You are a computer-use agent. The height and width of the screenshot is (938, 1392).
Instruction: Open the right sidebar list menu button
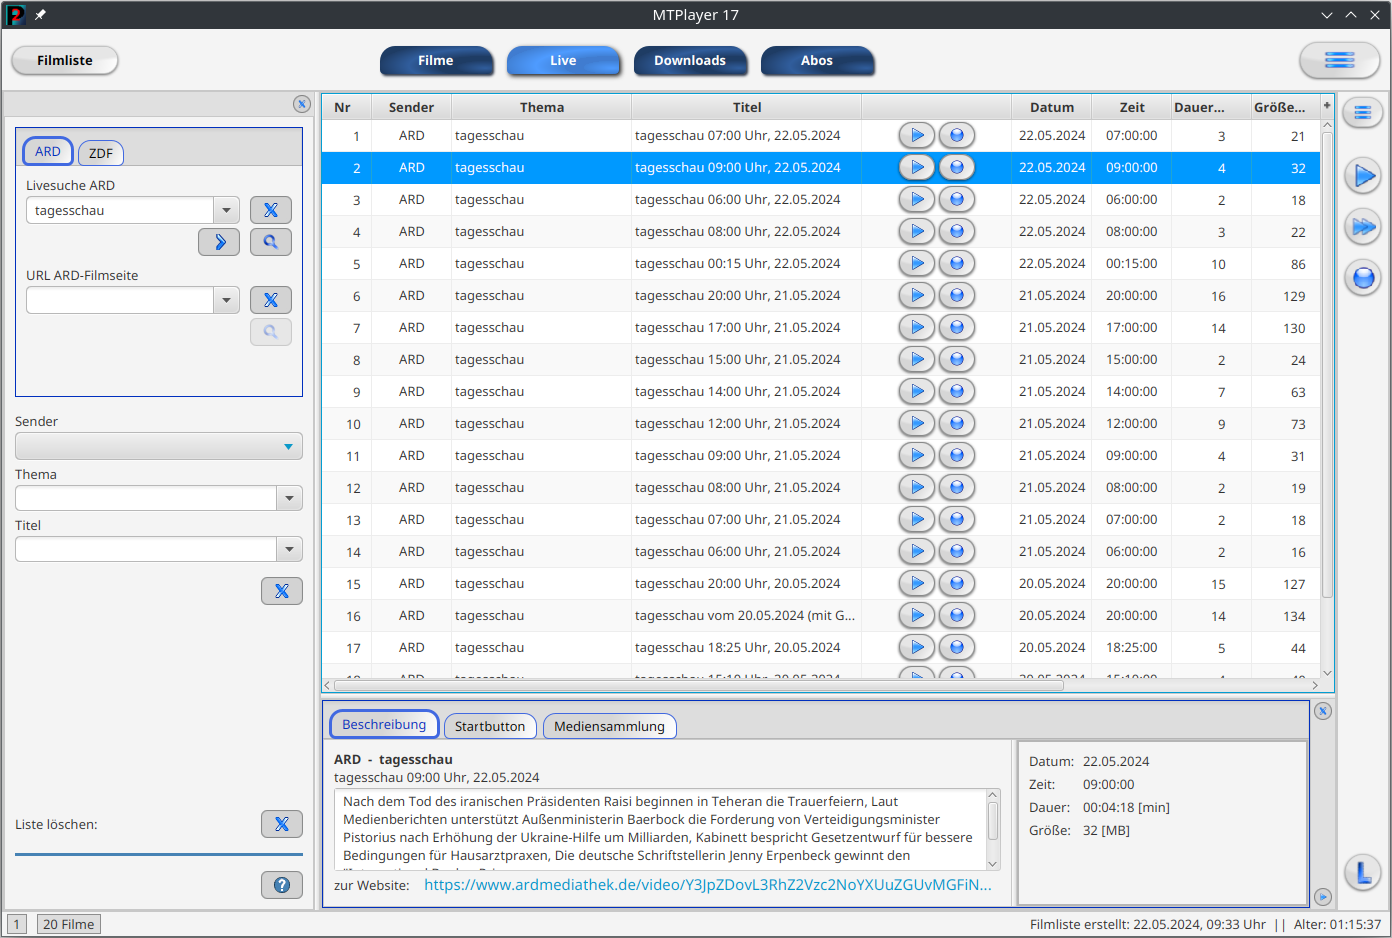pyautogui.click(x=1362, y=113)
